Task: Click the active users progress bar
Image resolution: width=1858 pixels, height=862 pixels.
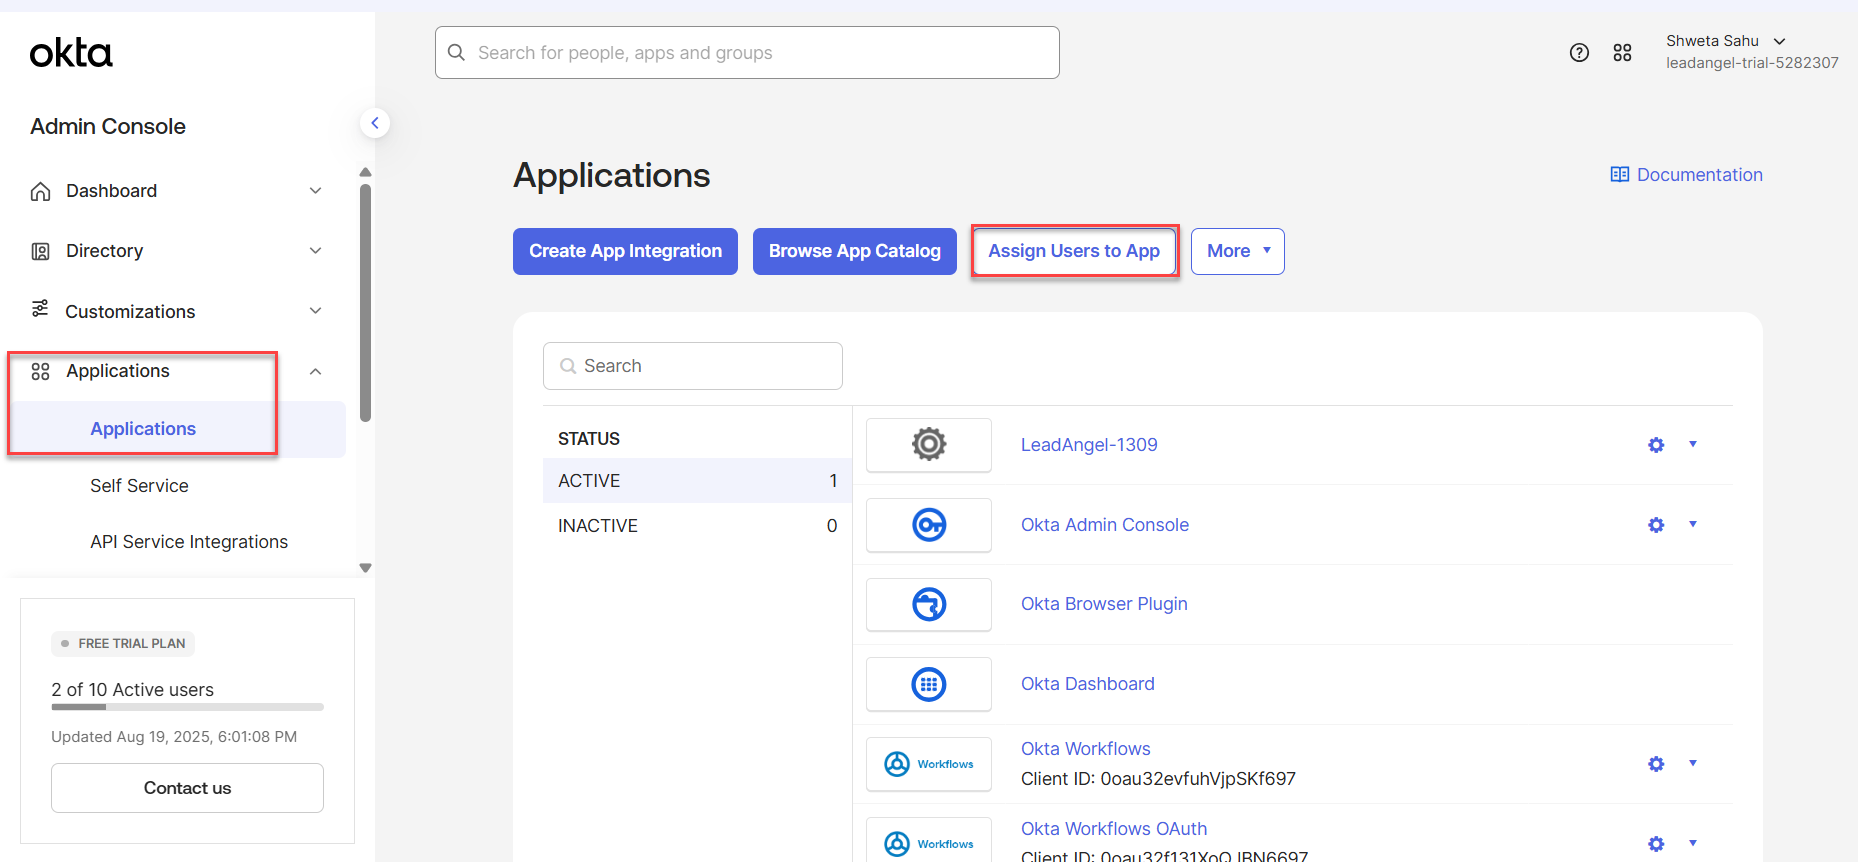Action: pyautogui.click(x=187, y=707)
